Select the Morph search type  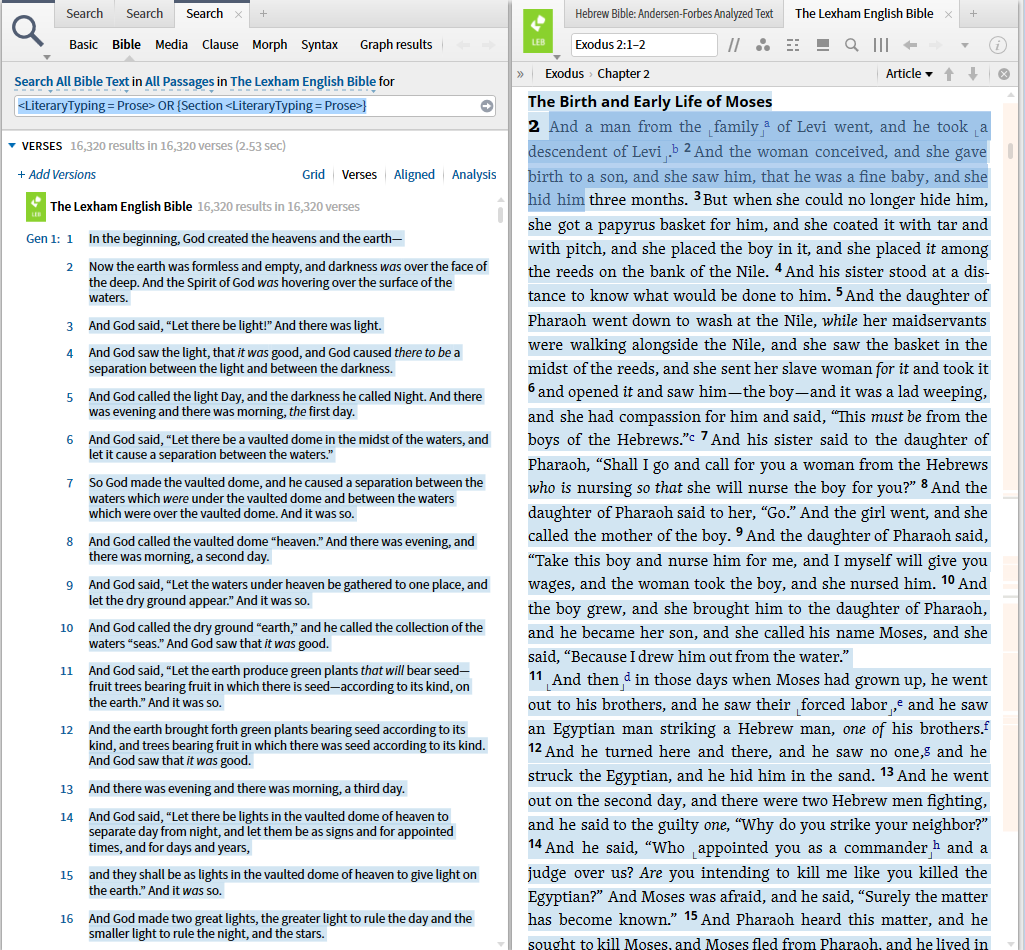point(270,44)
